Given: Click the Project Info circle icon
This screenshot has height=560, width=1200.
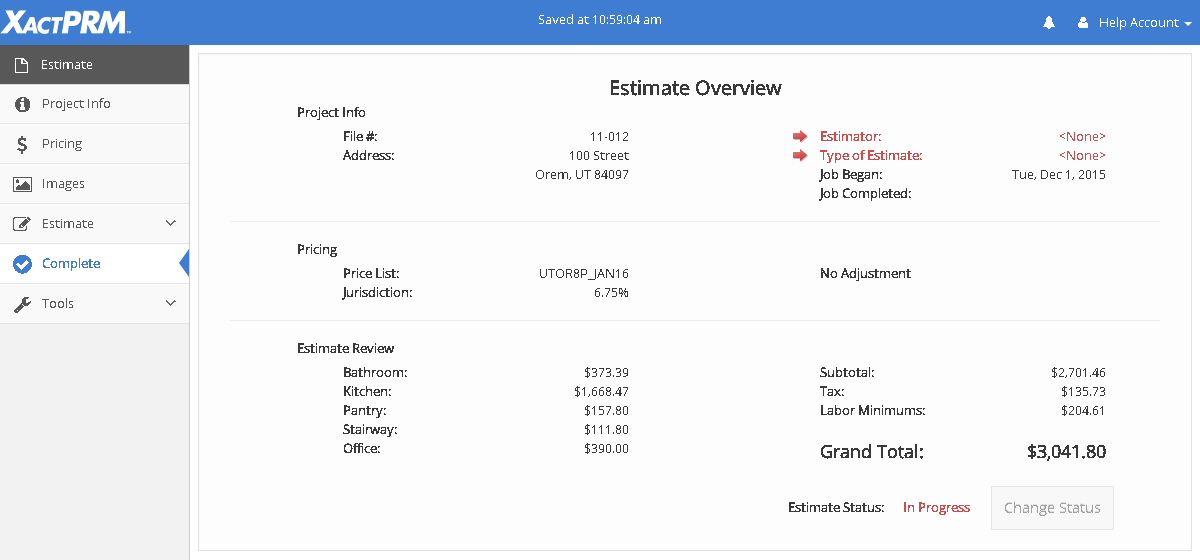Looking at the screenshot, I should tap(22, 104).
